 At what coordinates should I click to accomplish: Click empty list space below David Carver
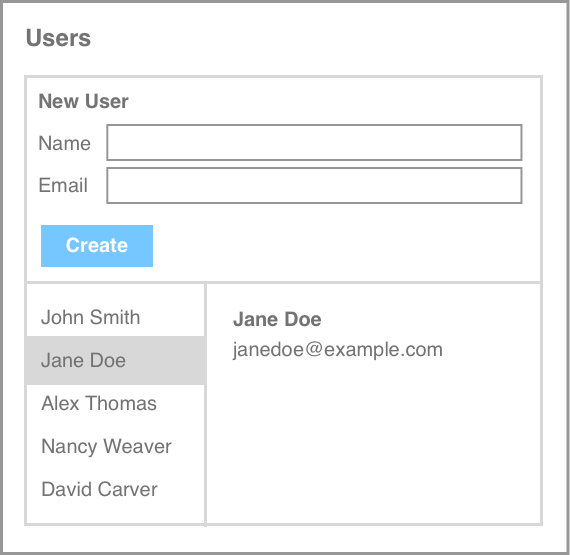(x=116, y=516)
